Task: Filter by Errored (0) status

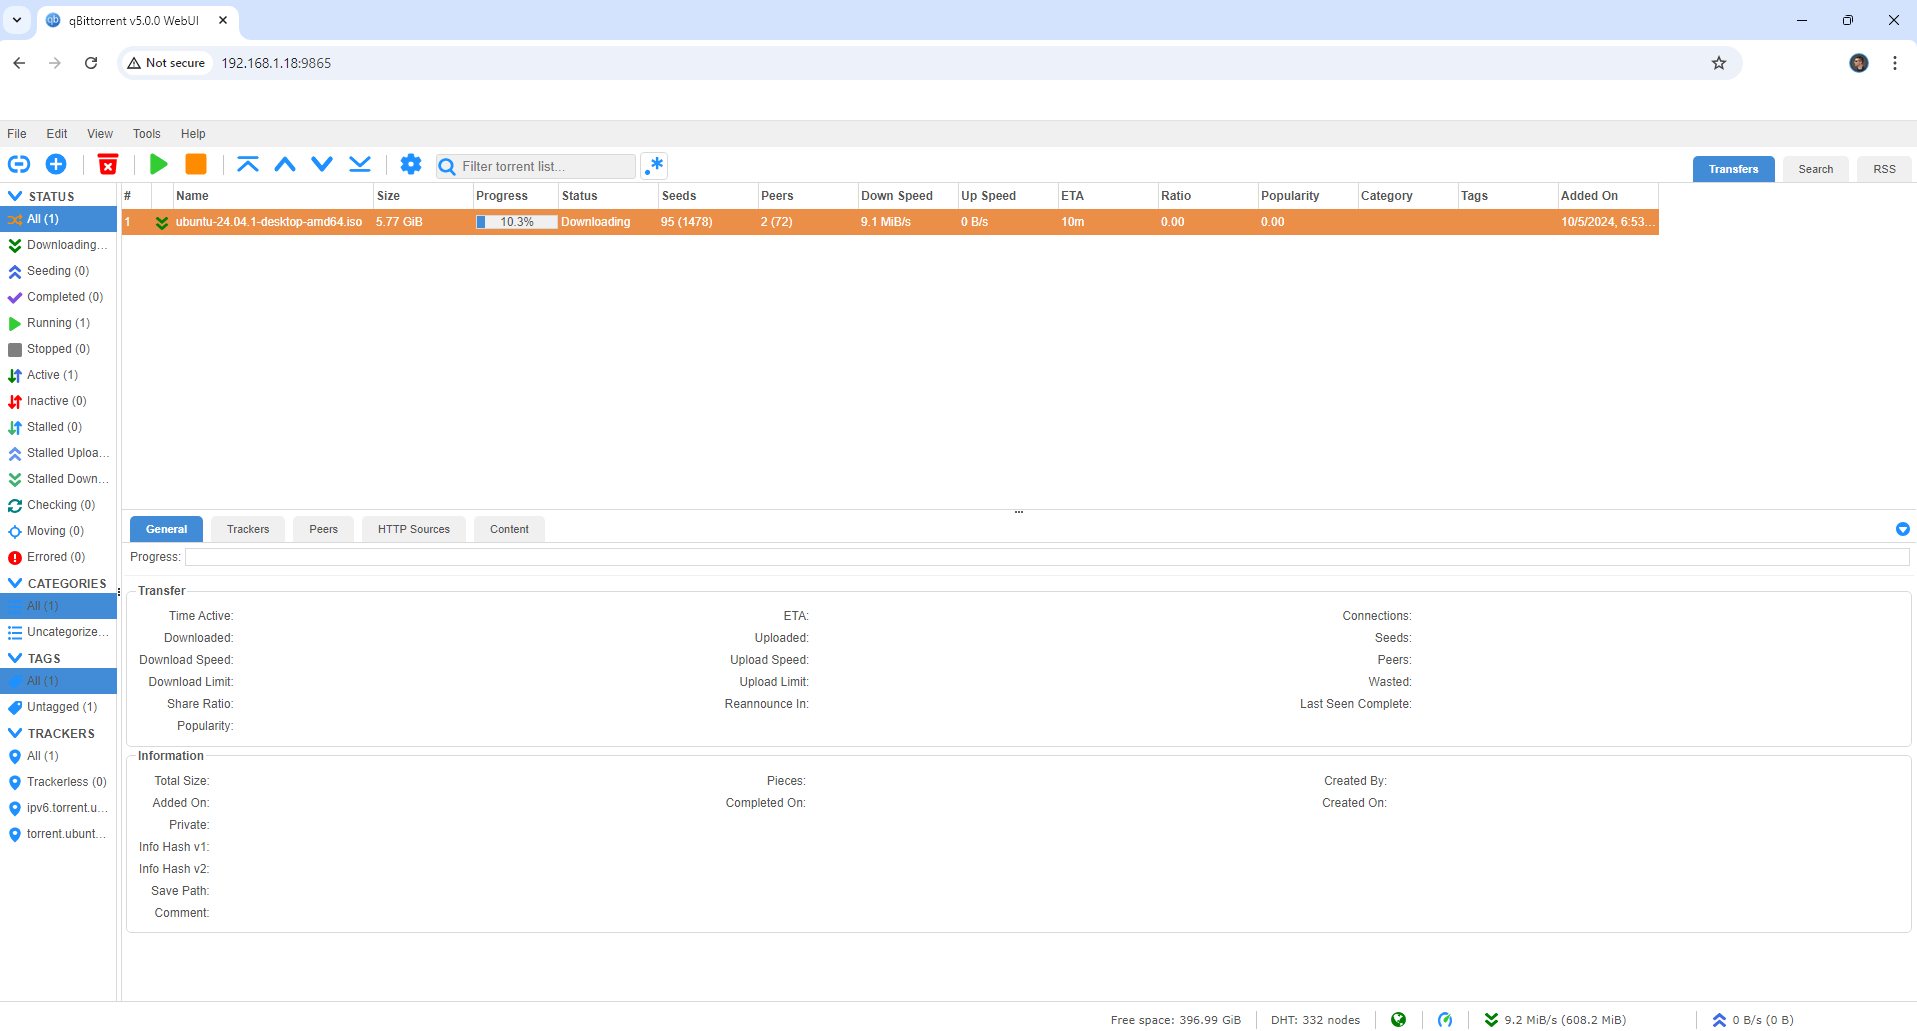Action: (x=58, y=557)
